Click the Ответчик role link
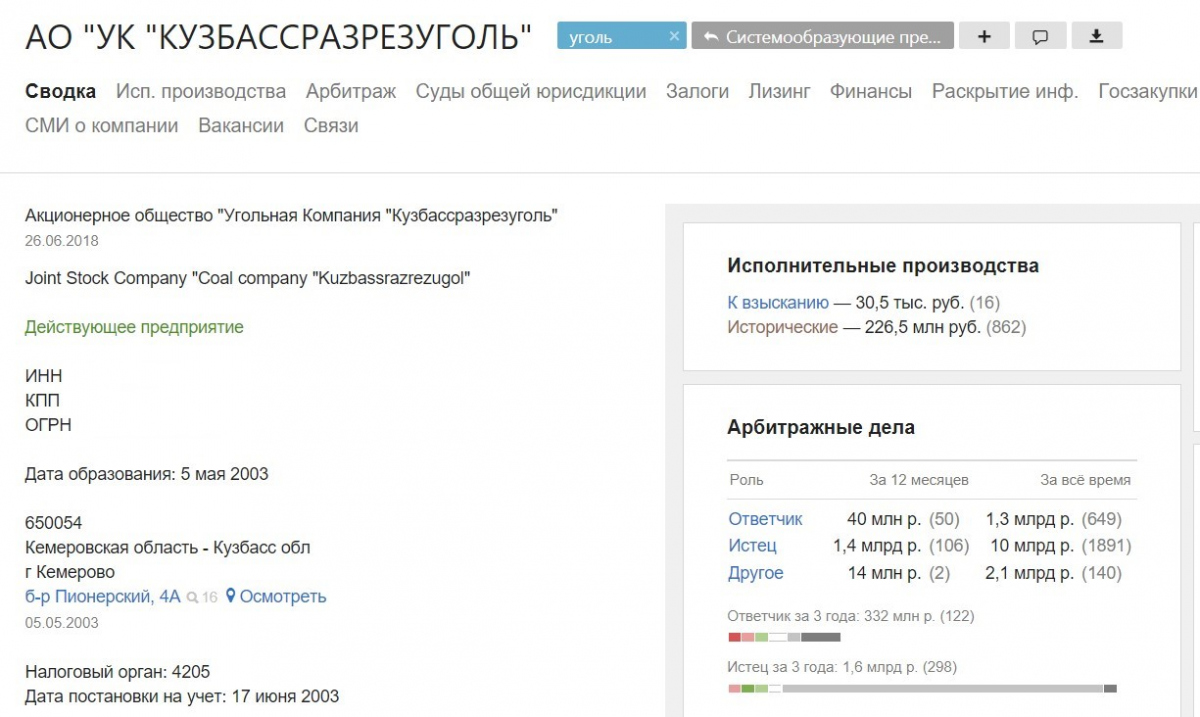1200x717 pixels. (x=766, y=519)
